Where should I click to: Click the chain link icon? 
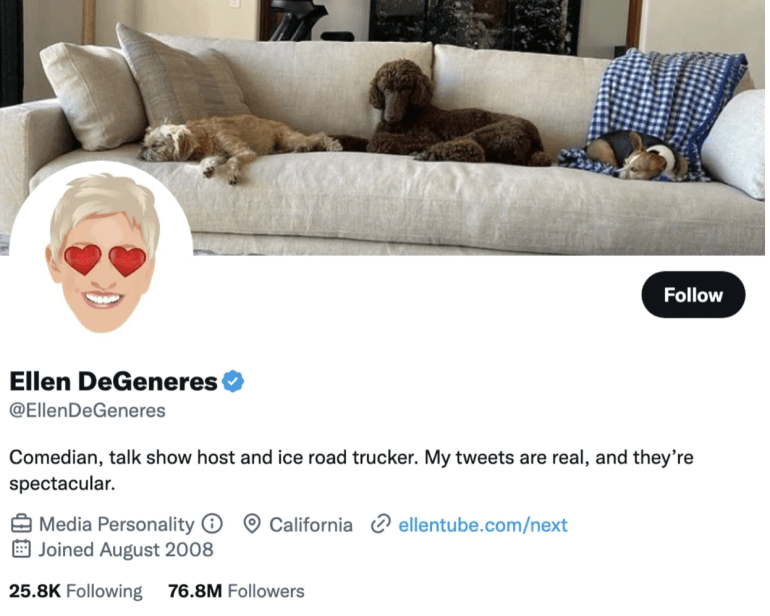coord(380,524)
